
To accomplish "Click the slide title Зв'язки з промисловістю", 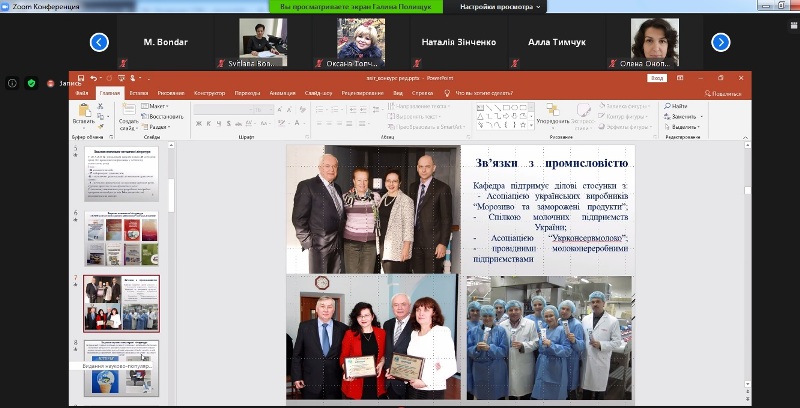I will click(552, 163).
